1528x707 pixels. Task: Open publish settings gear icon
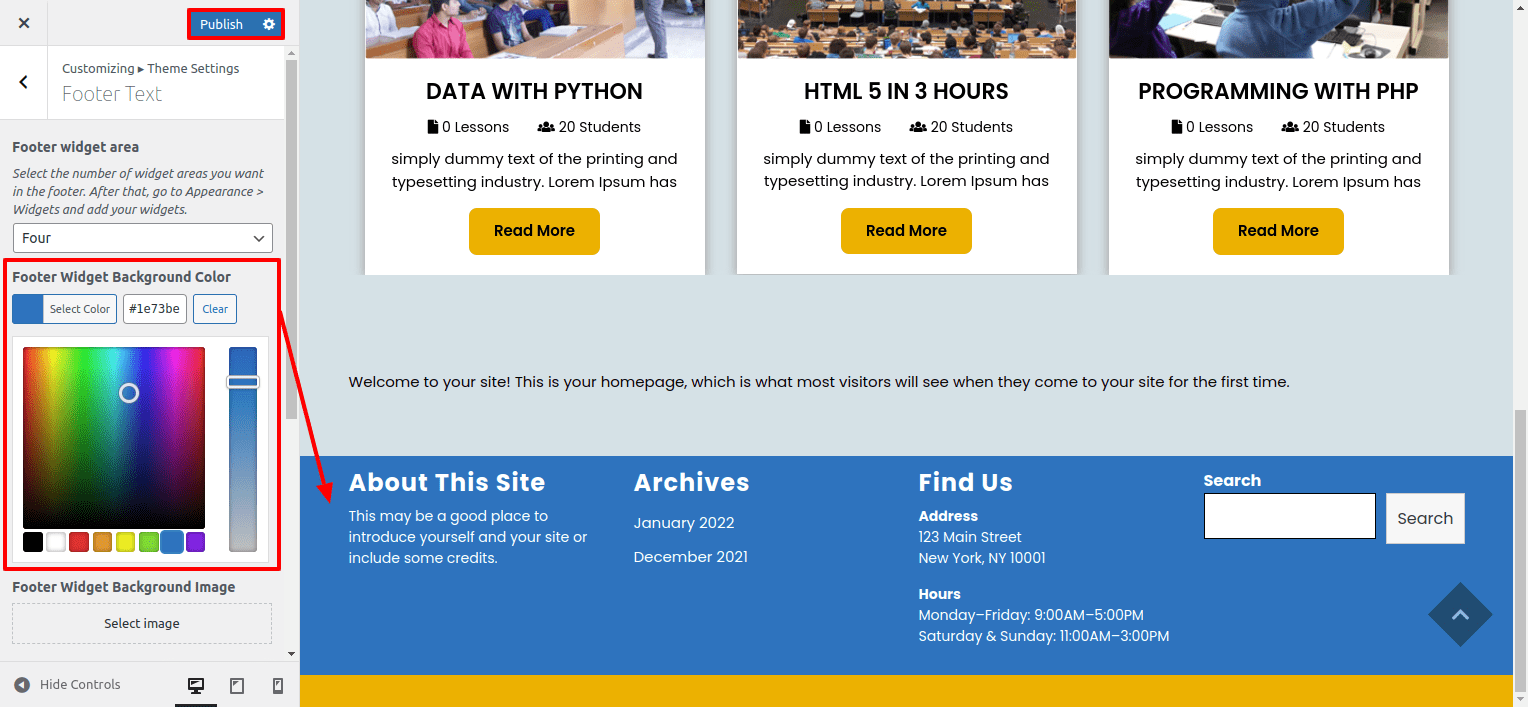click(x=269, y=24)
